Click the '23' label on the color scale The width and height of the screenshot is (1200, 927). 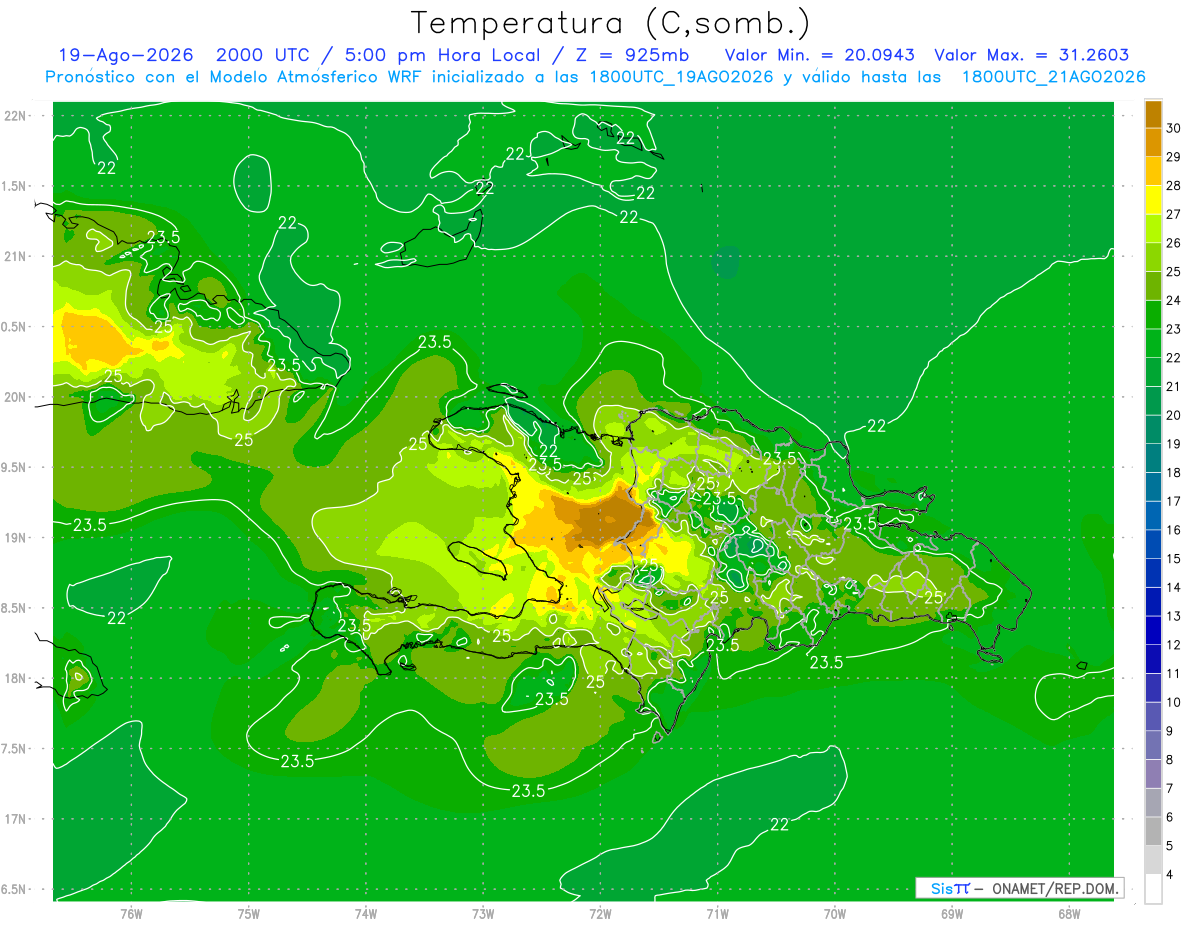pyautogui.click(x=1174, y=329)
